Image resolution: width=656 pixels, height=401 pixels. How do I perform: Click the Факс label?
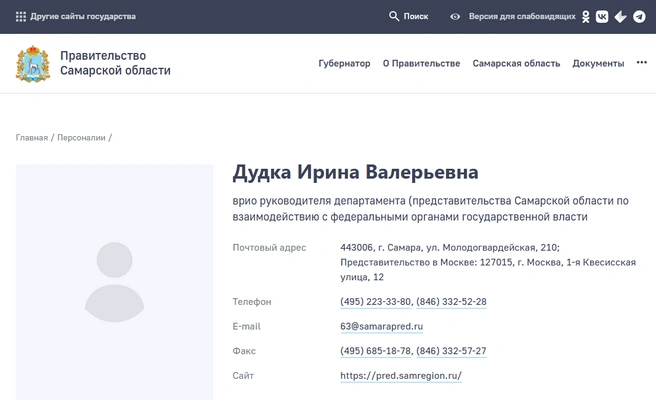tap(244, 351)
